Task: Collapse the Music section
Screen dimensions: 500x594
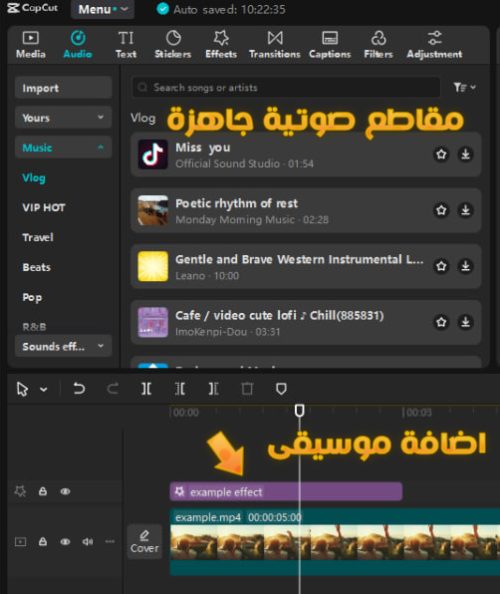Action: [x=63, y=147]
